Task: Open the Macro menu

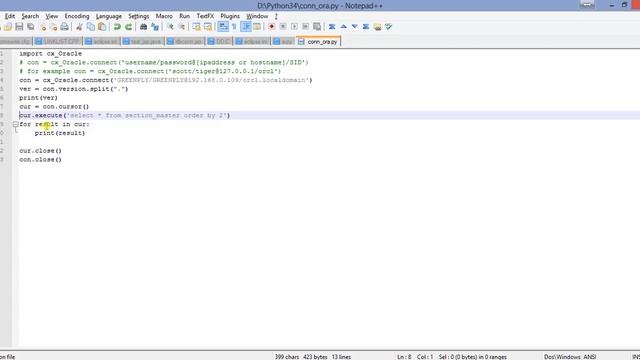Action: (x=164, y=16)
